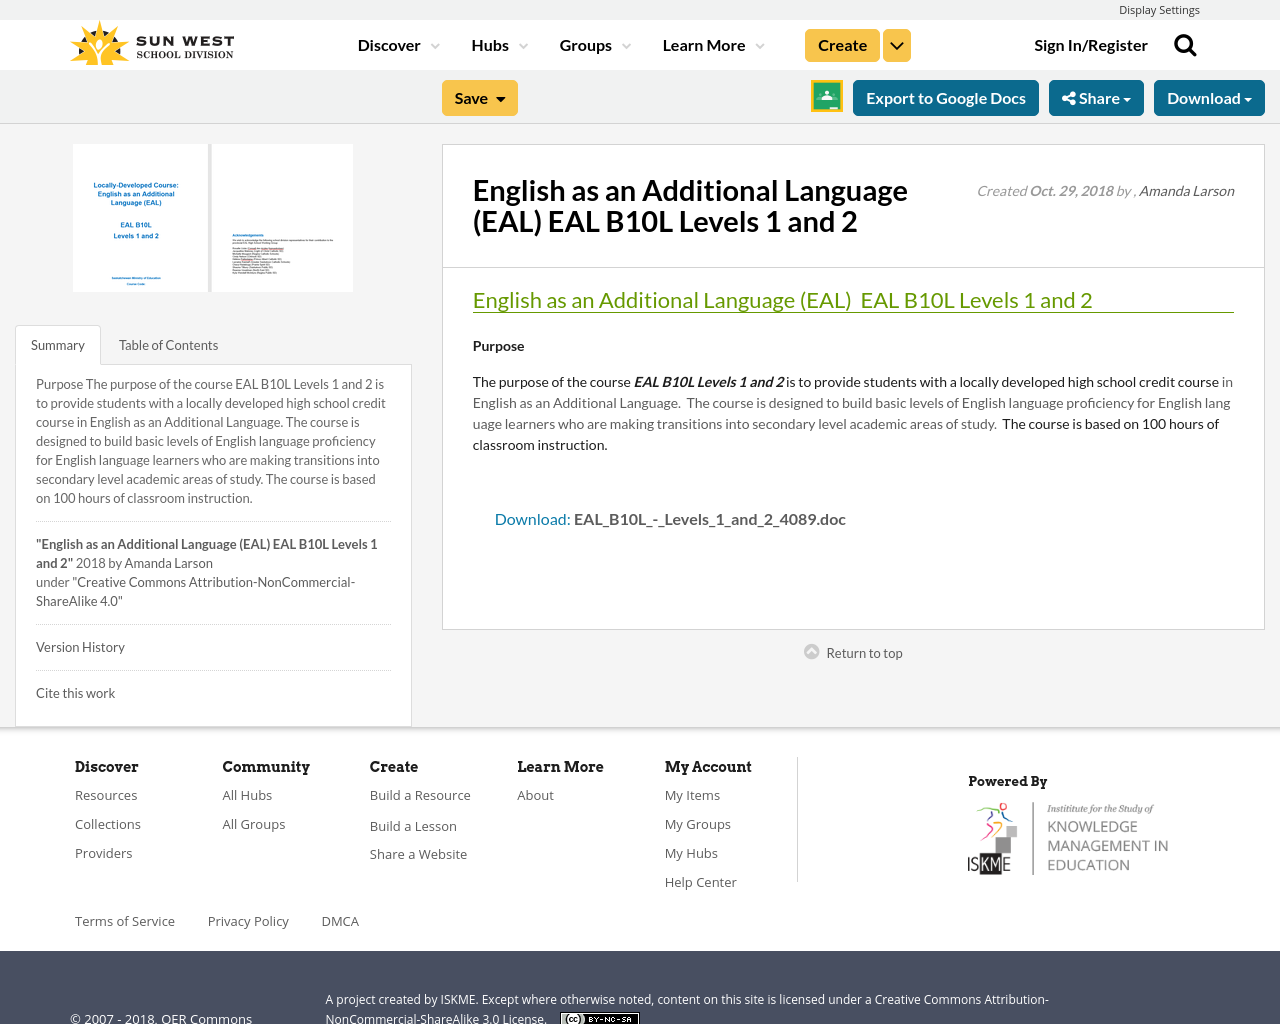1280x1024 pixels.
Task: Click Export to Google Docs
Action: click(x=945, y=96)
